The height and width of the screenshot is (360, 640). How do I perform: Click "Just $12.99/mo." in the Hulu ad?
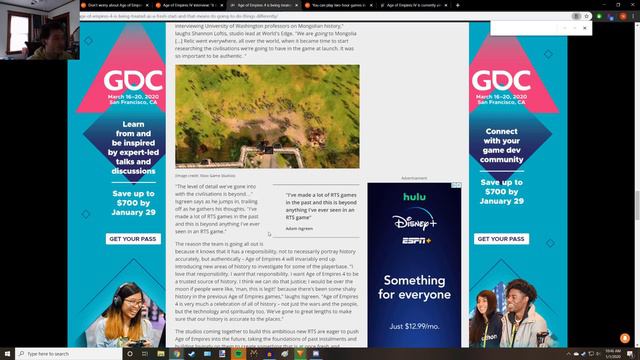(x=414, y=326)
